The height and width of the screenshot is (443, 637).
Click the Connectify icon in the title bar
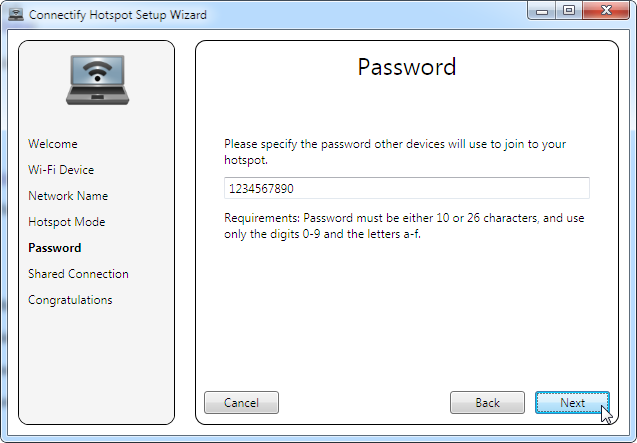click(16, 15)
